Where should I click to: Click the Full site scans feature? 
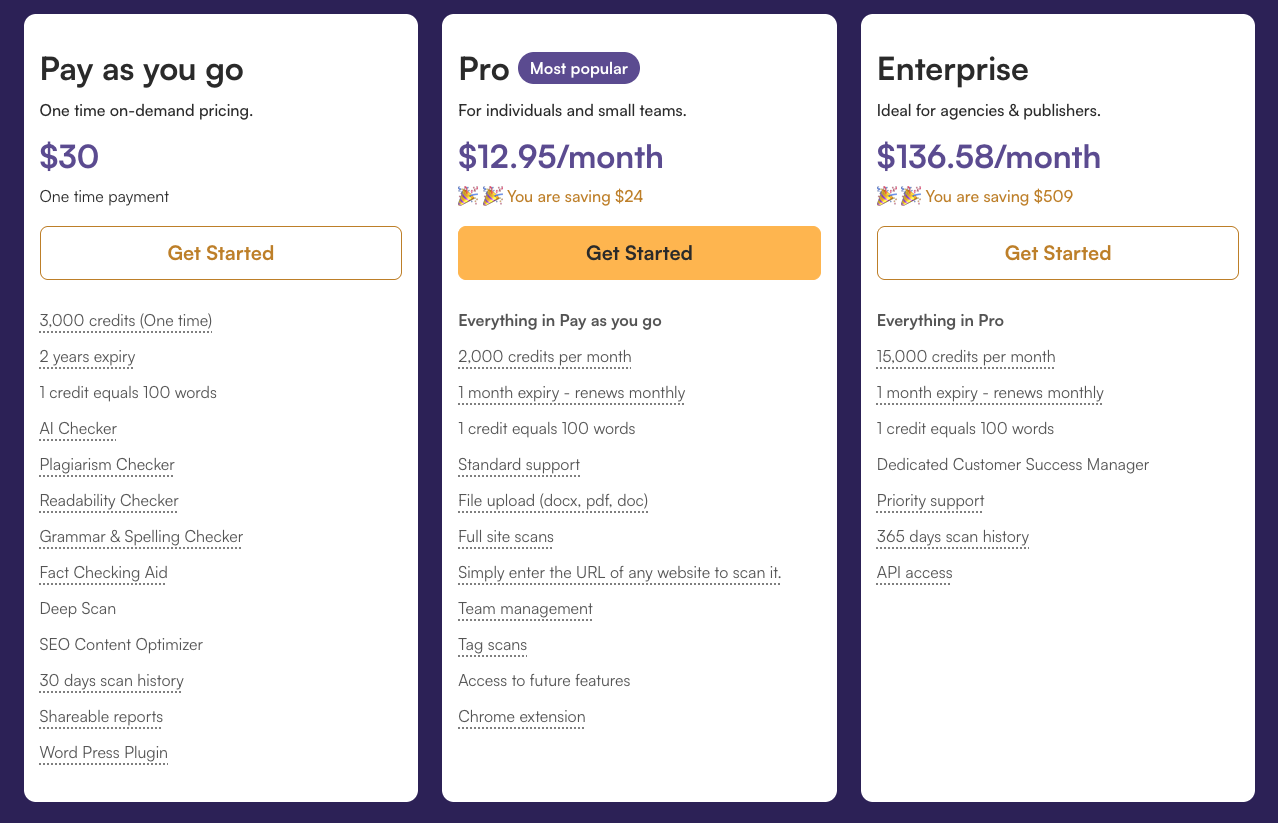point(505,537)
